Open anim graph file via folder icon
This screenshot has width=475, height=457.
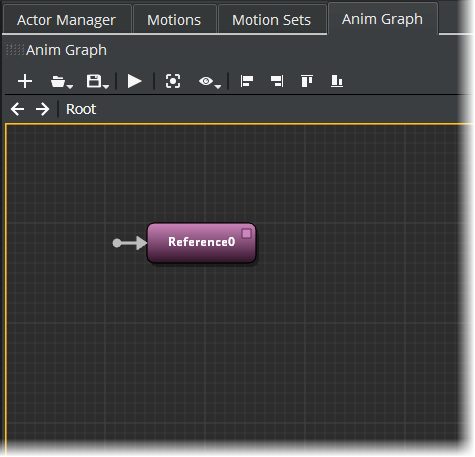point(58,81)
